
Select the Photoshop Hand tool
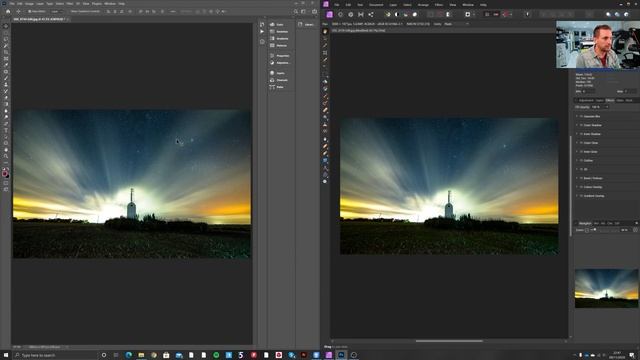tap(6, 150)
